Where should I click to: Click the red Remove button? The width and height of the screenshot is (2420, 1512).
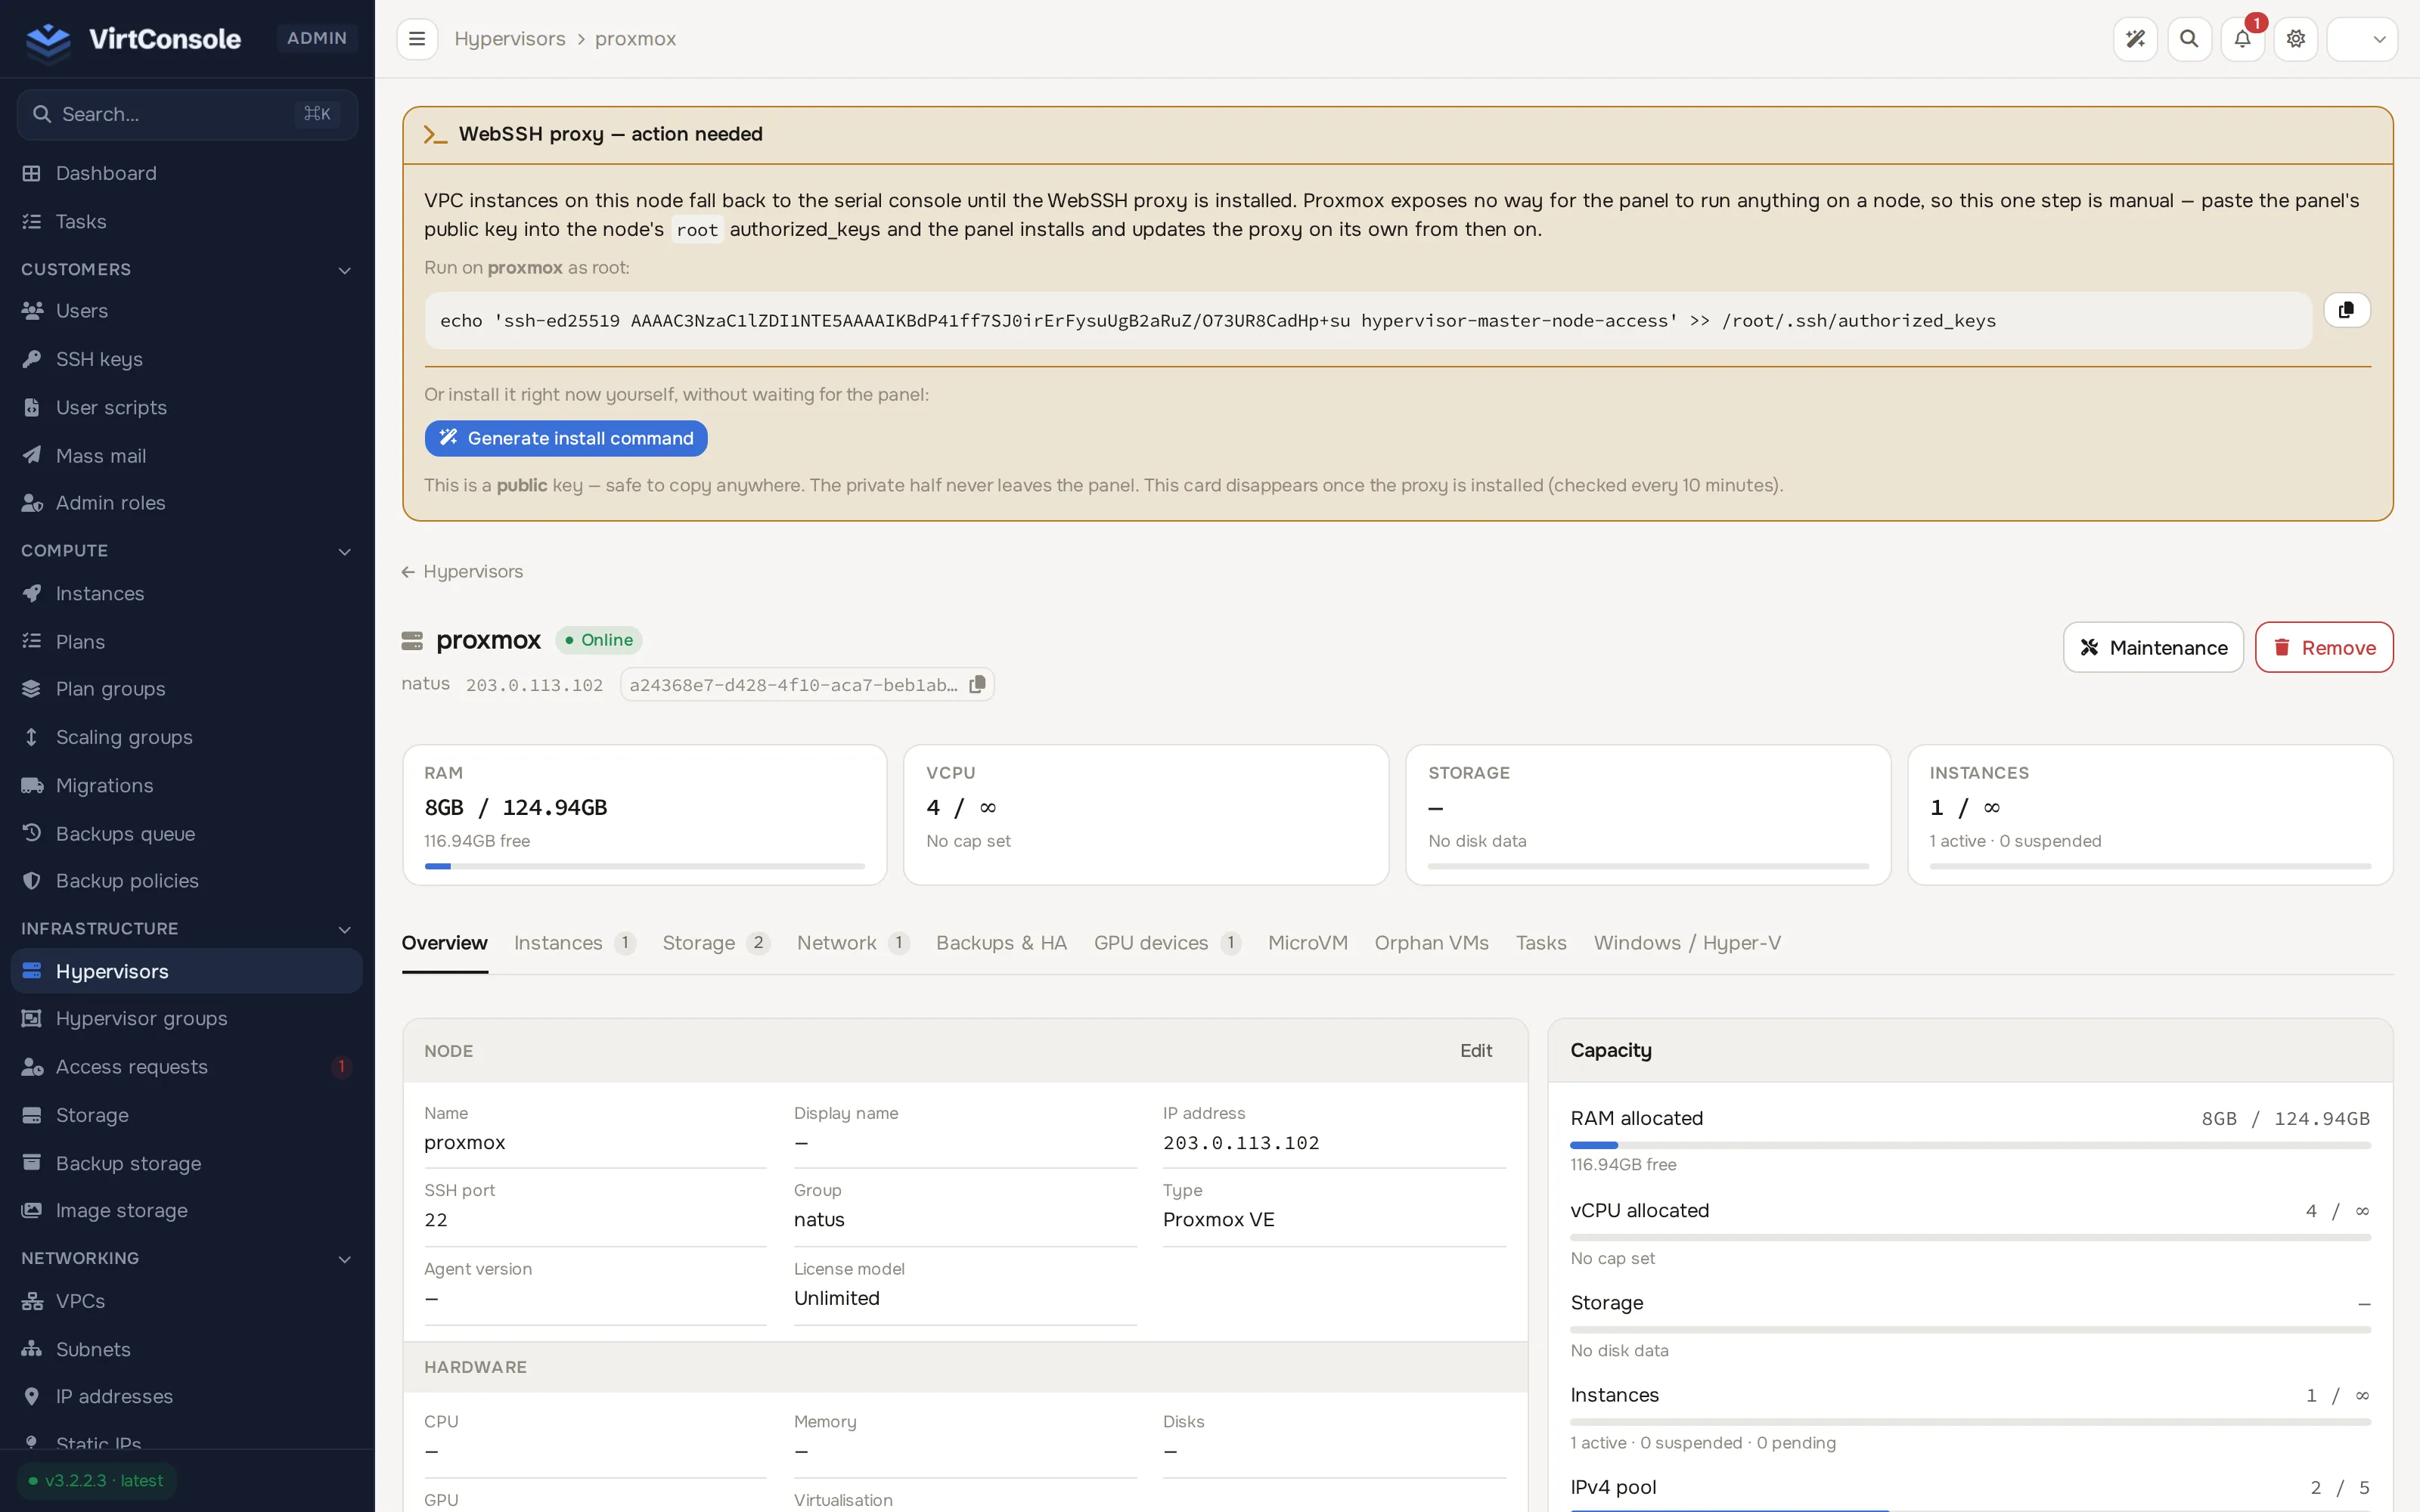click(2324, 648)
